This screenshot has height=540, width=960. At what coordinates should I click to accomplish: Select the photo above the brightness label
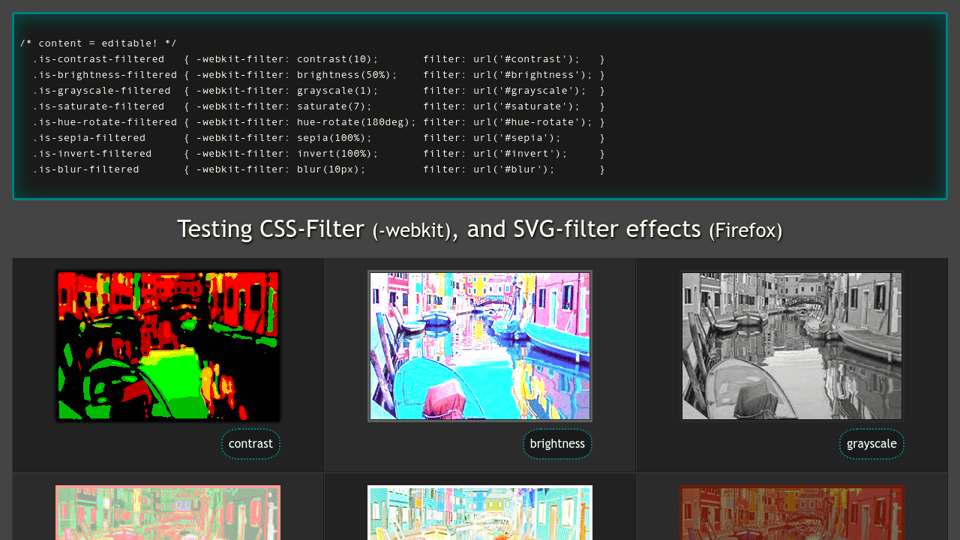[480, 345]
